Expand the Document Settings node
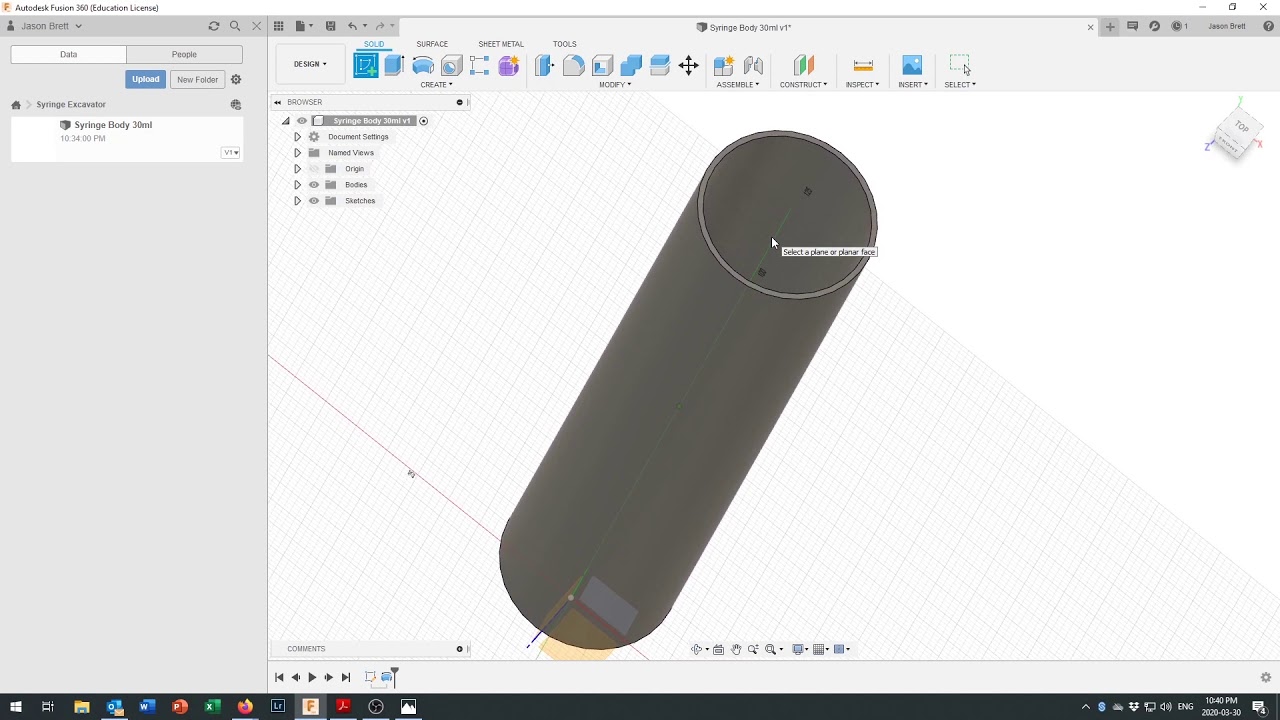Viewport: 1280px width, 720px height. (297, 137)
